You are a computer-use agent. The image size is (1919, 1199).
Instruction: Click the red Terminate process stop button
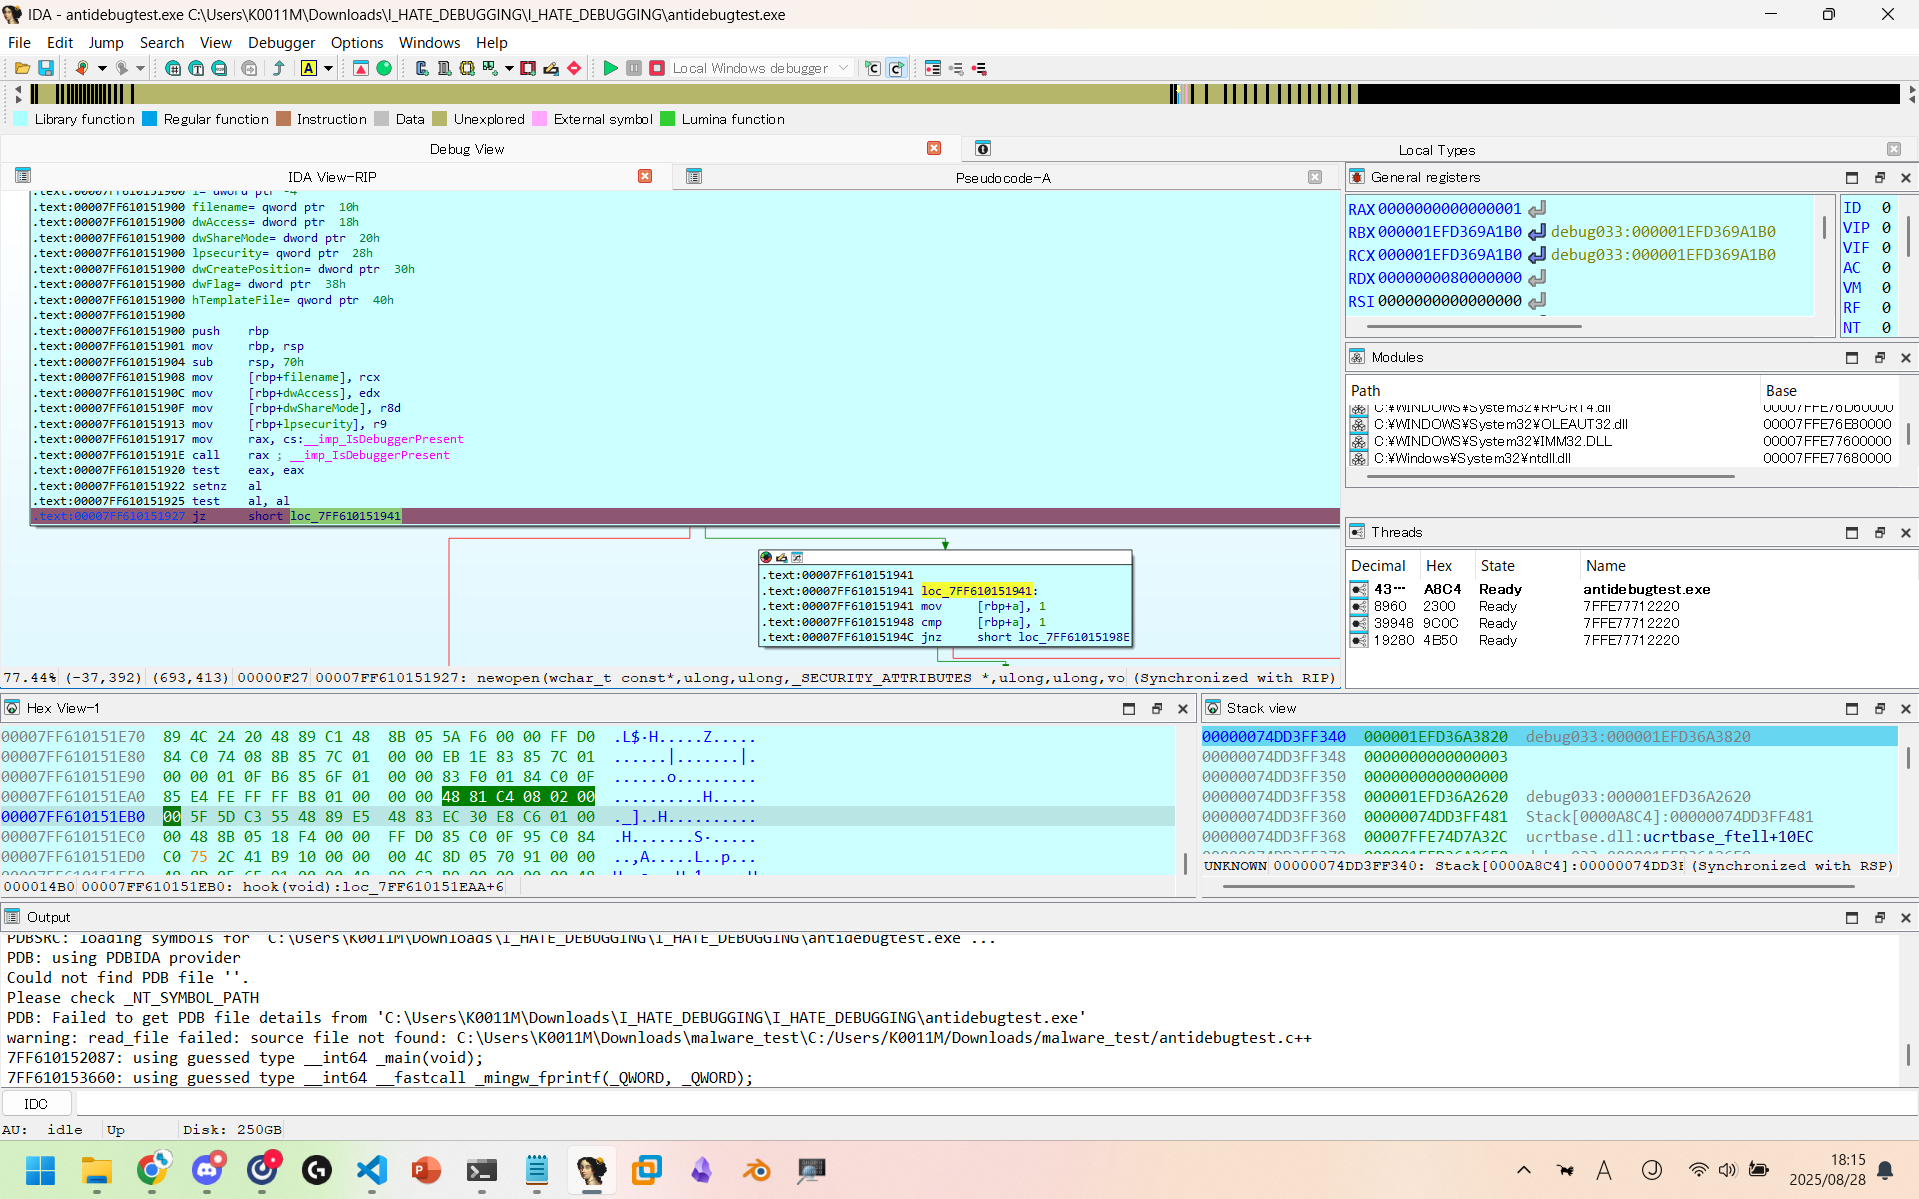click(657, 68)
